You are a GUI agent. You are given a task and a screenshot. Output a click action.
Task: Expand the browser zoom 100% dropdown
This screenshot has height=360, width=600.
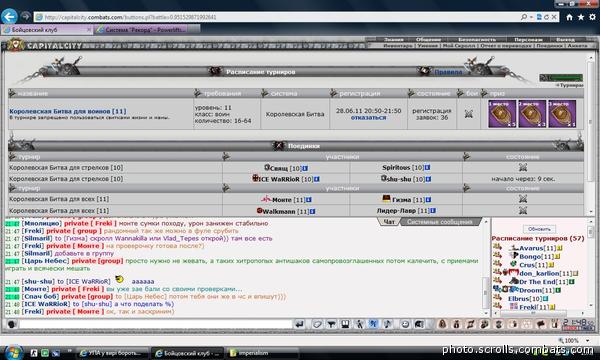pos(587,340)
